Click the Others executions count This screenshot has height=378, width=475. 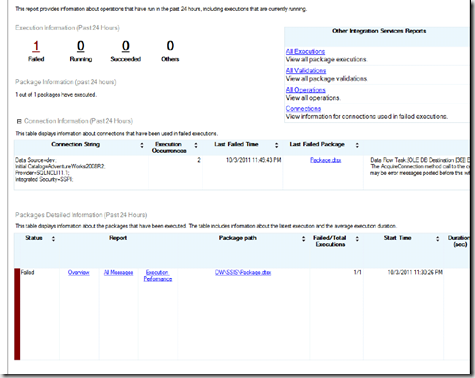170,46
